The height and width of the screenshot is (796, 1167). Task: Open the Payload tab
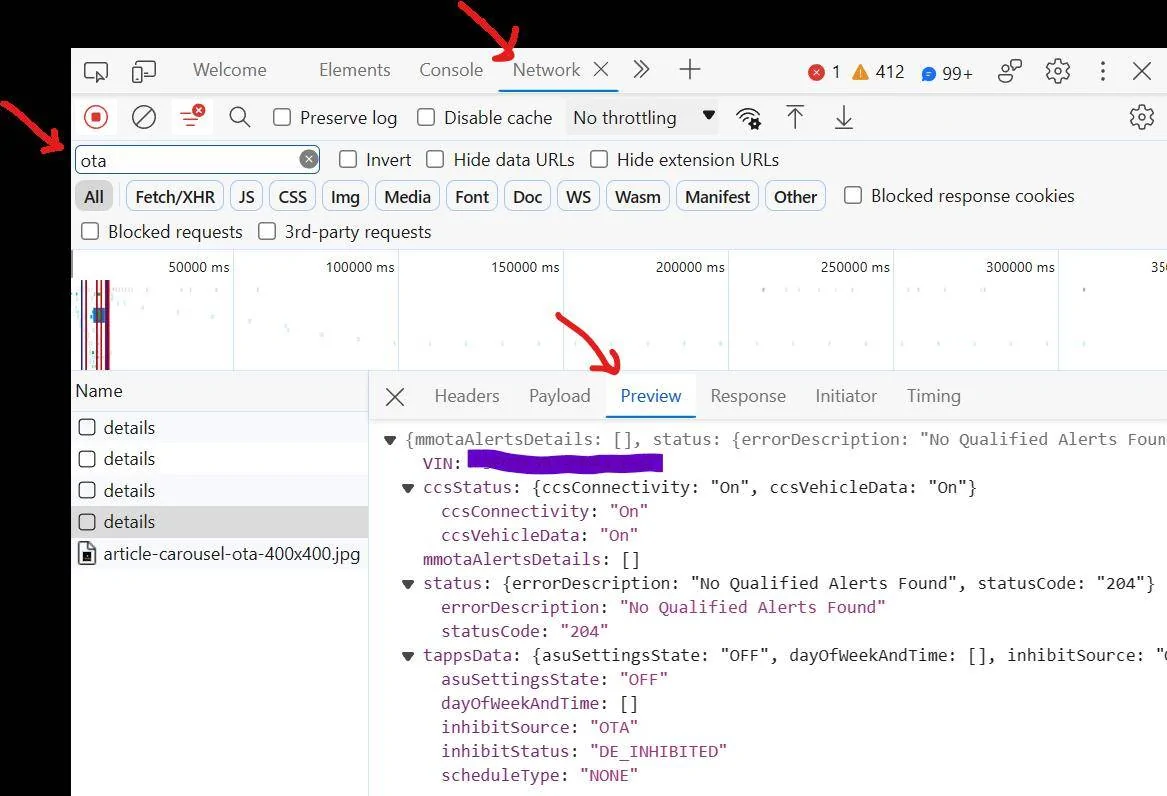click(560, 397)
